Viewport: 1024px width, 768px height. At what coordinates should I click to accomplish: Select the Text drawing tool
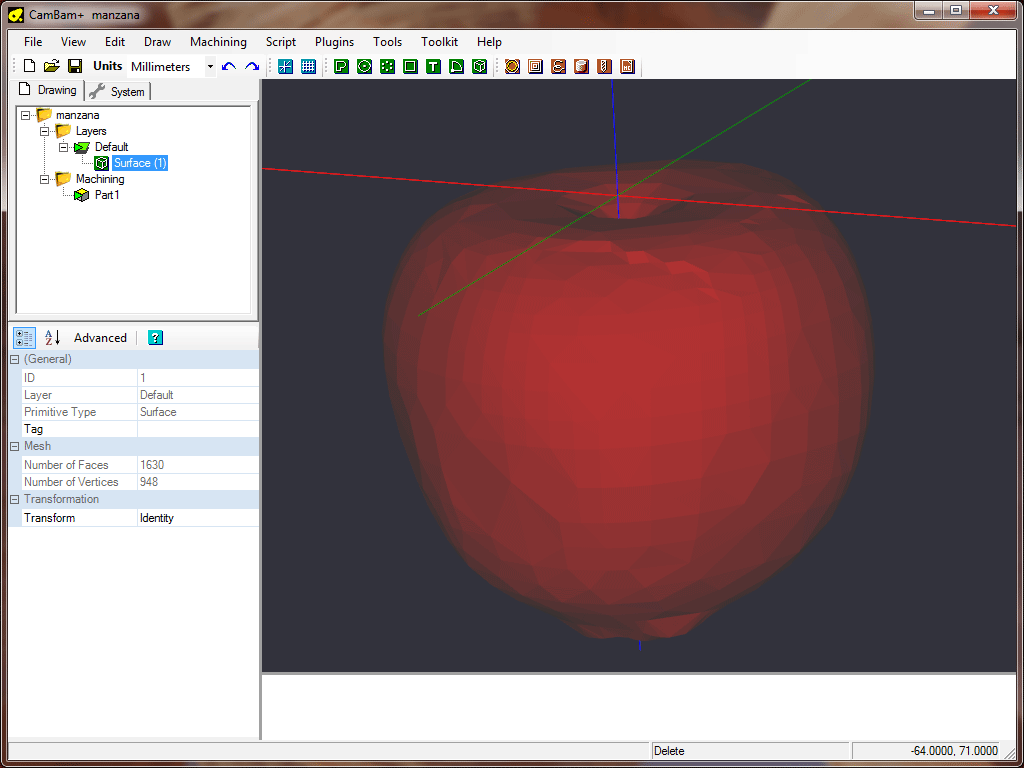[x=433, y=67]
